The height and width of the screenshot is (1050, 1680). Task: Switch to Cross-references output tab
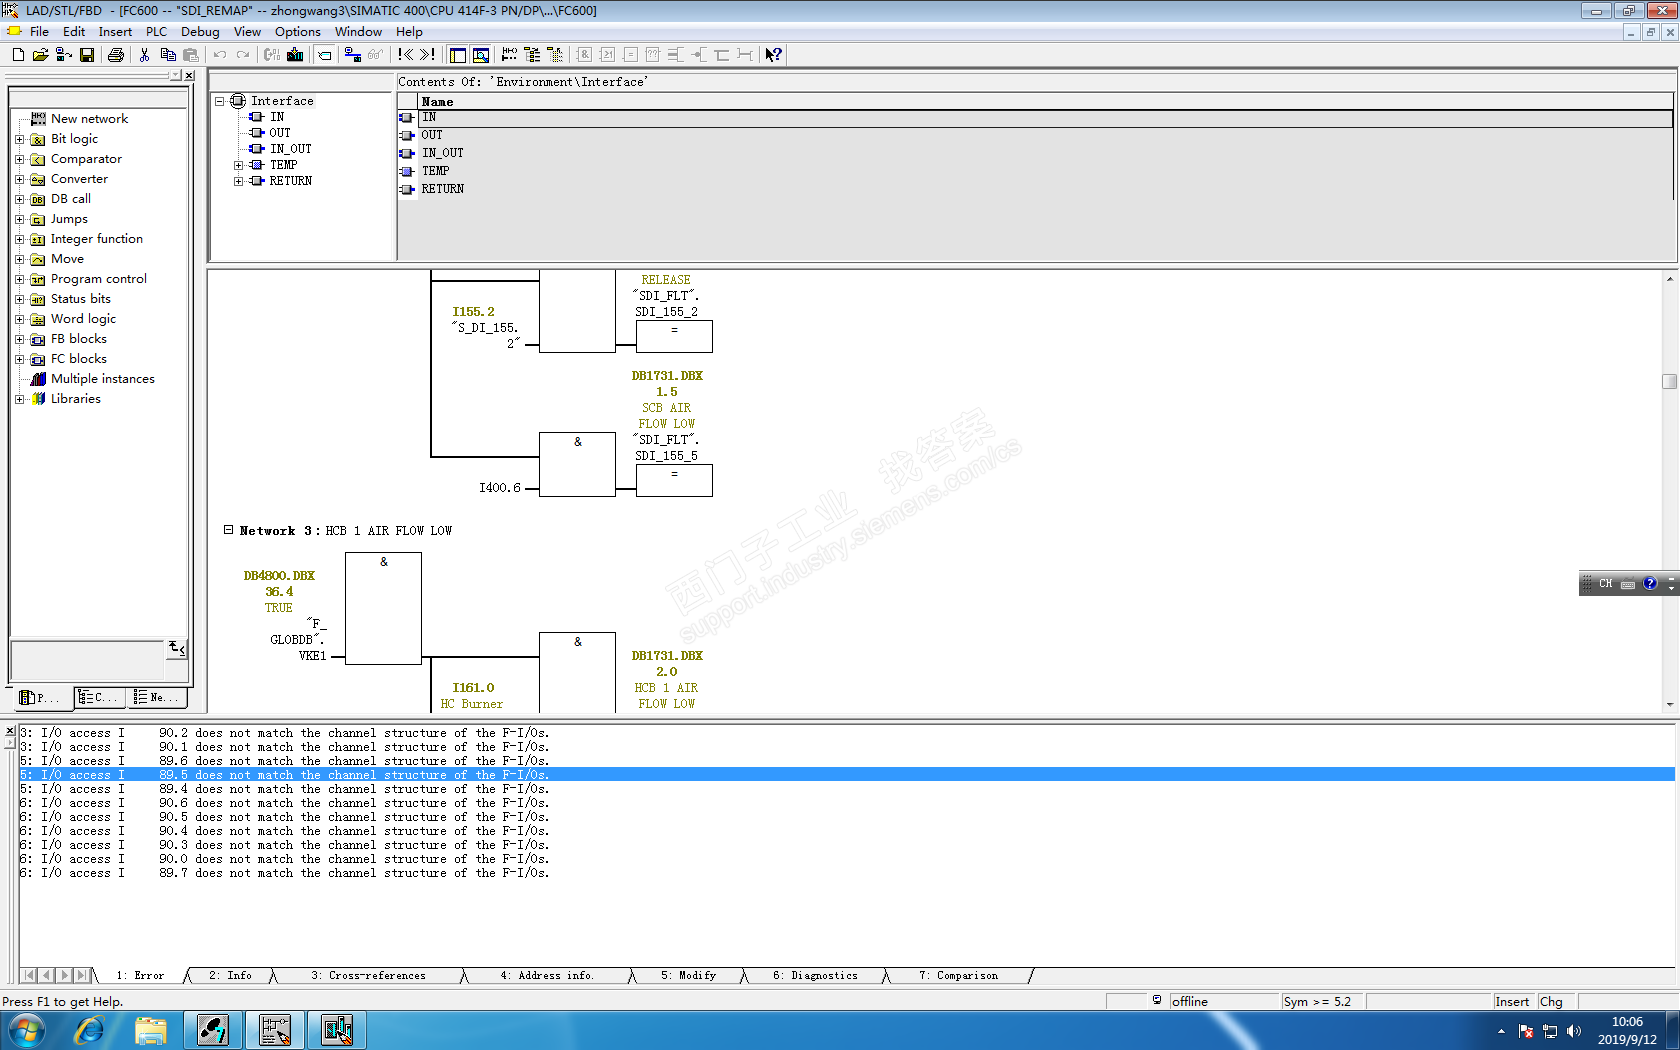(x=368, y=976)
